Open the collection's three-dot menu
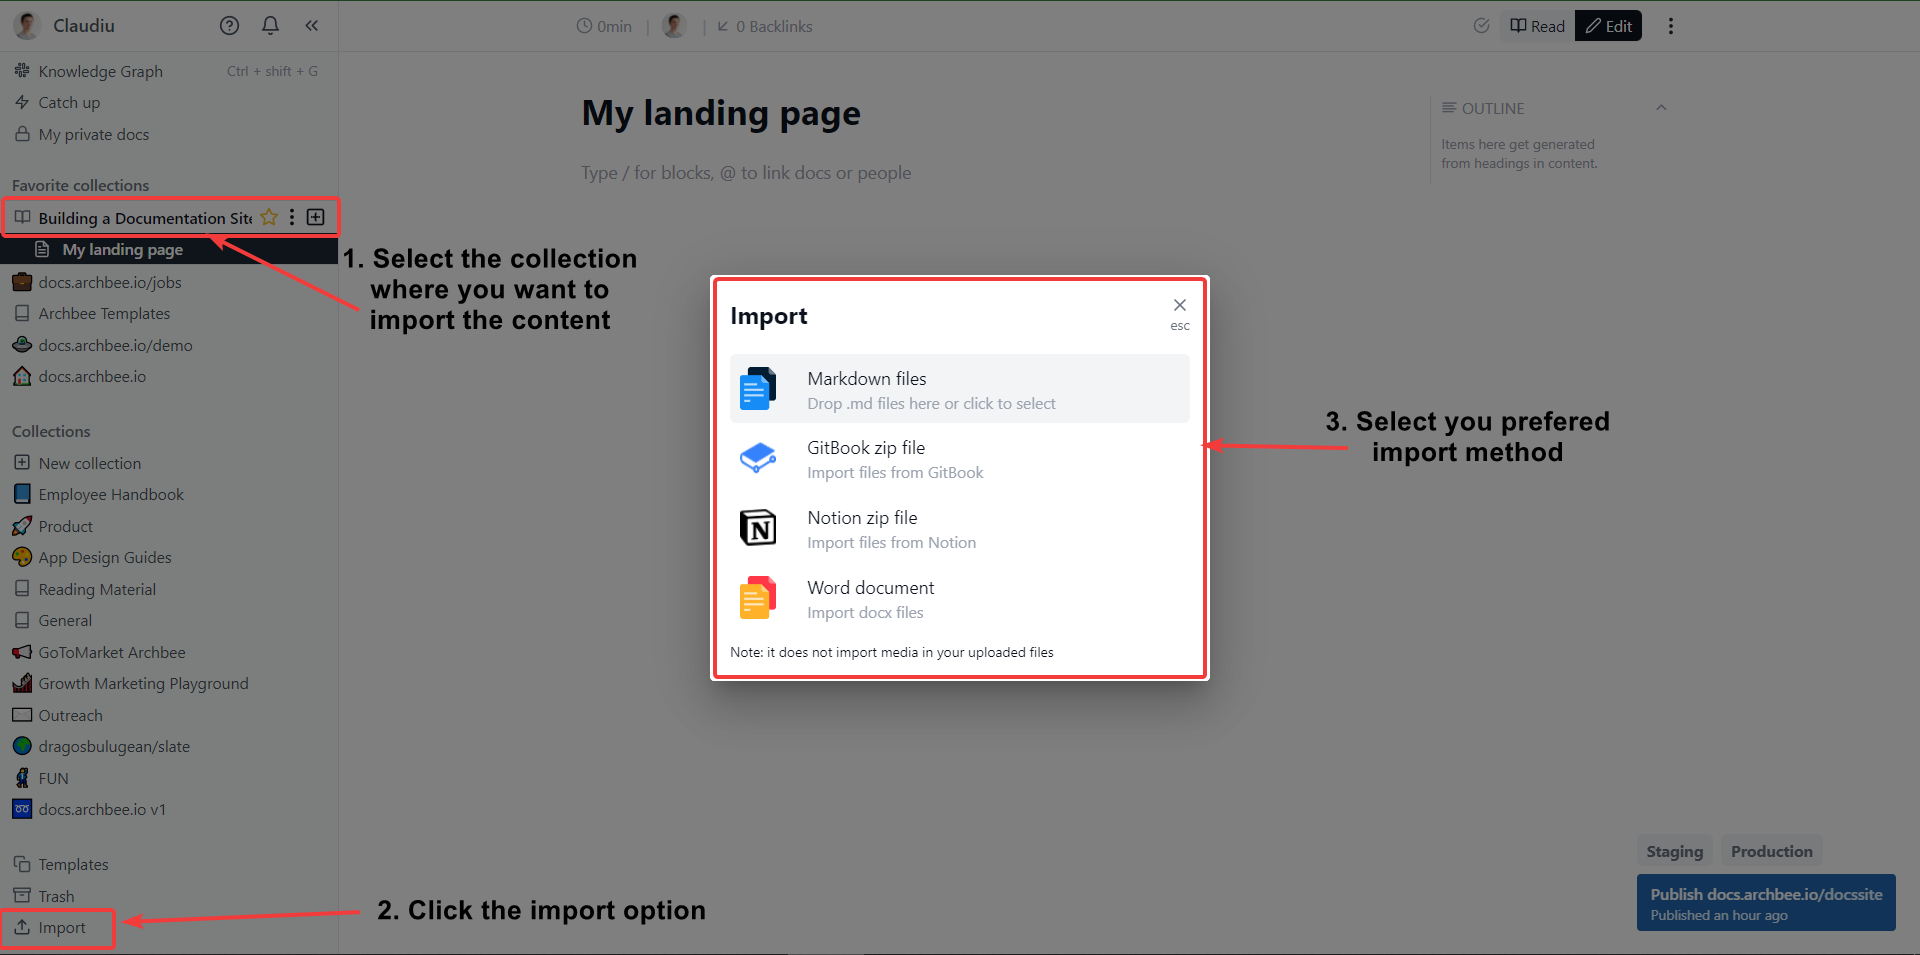This screenshot has height=955, width=1920. (x=291, y=217)
